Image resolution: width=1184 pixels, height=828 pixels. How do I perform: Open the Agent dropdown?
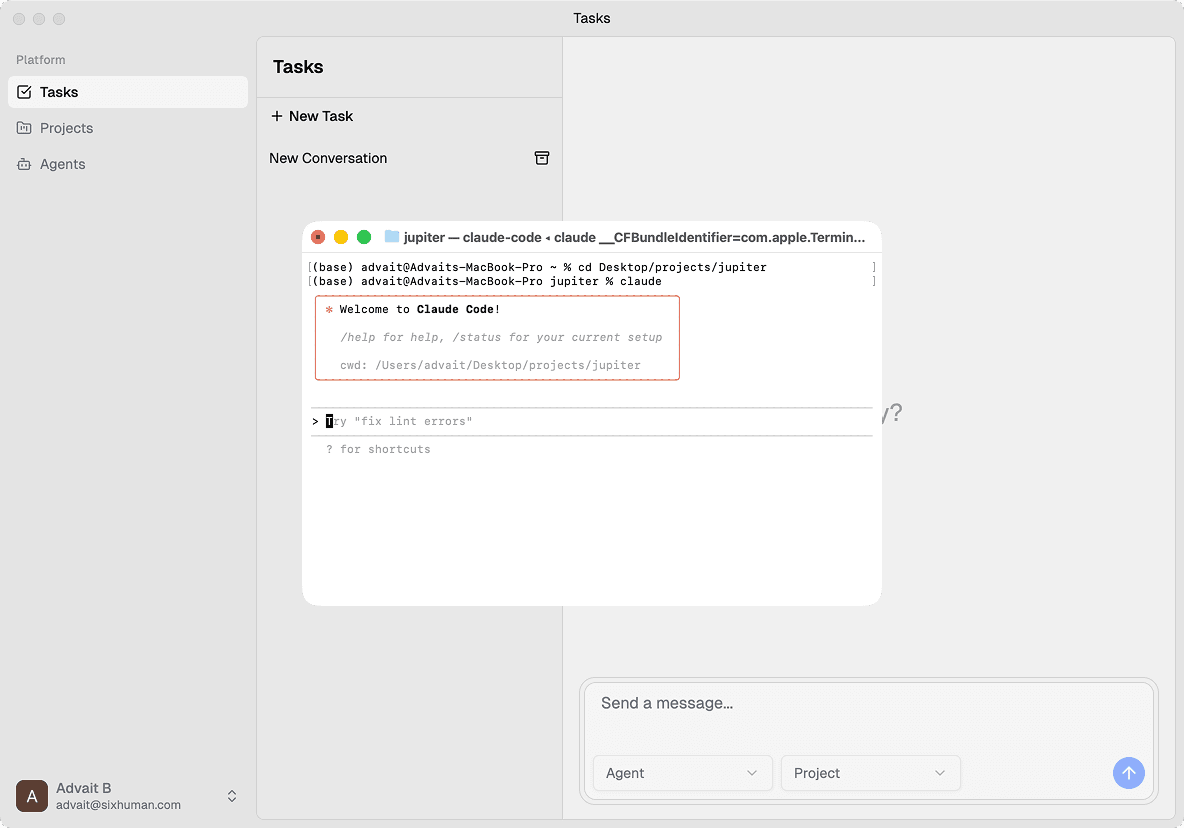click(x=683, y=773)
